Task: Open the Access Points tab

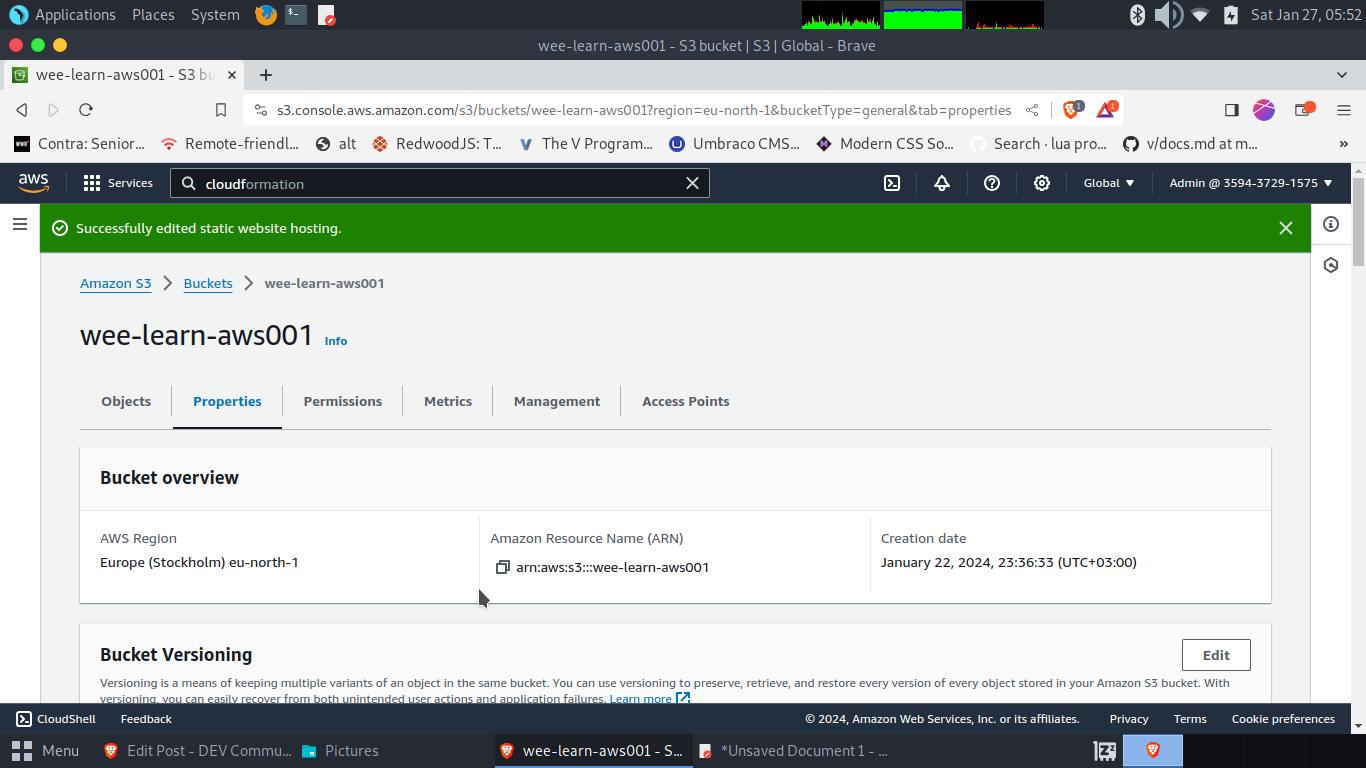Action: click(686, 401)
